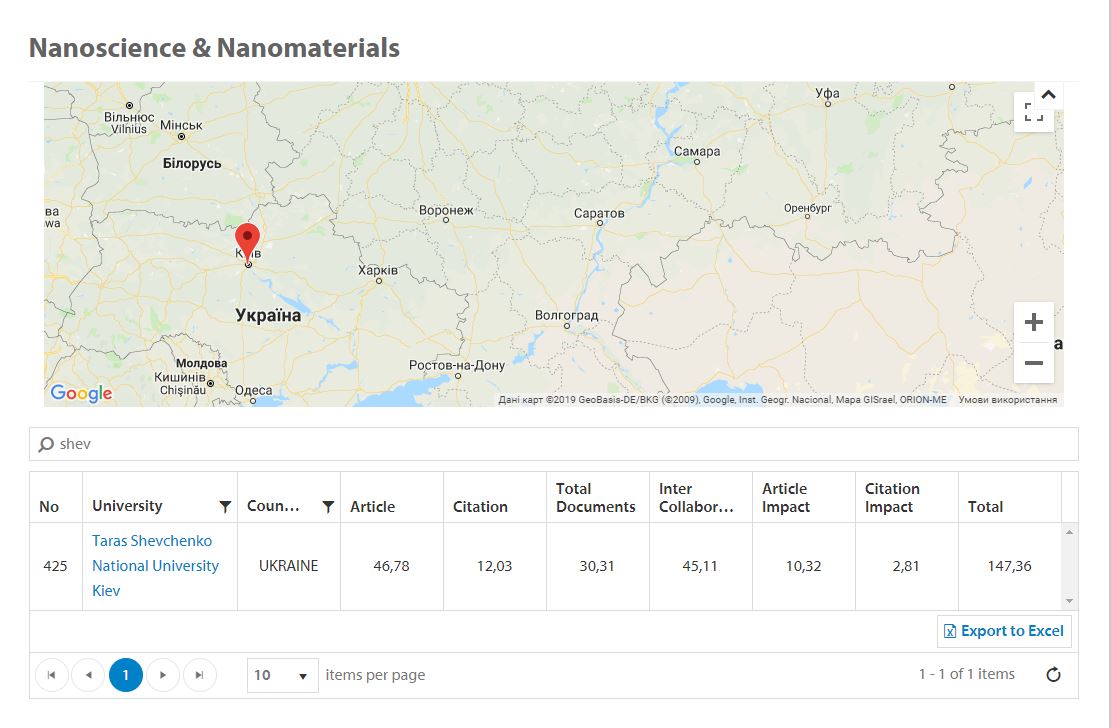This screenshot has height=728, width=1111.
Task: Select the rank cell 425
Action: coord(55,566)
